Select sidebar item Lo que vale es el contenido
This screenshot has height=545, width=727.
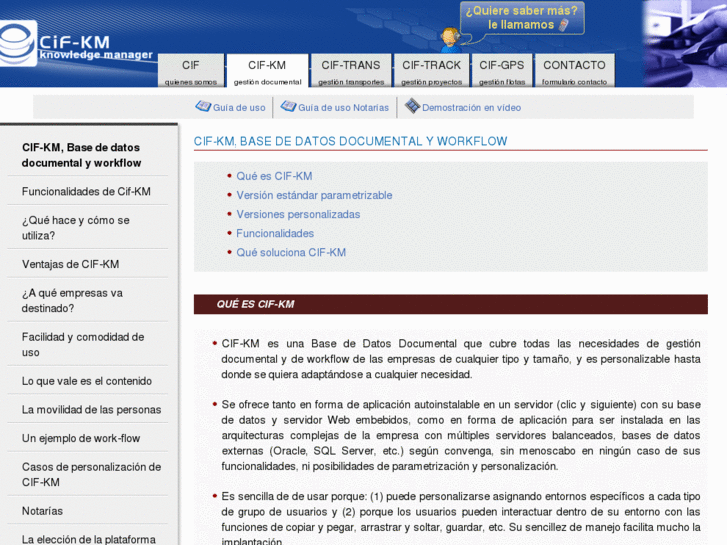[x=88, y=381]
